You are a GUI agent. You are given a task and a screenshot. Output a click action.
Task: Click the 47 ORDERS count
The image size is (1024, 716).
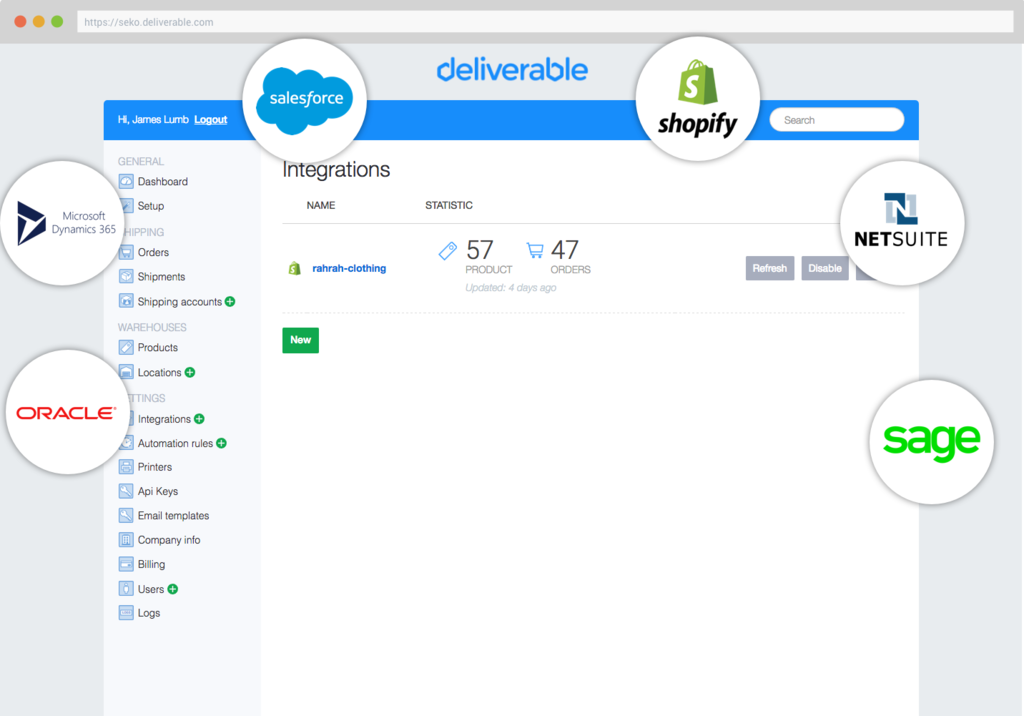pyautogui.click(x=570, y=255)
